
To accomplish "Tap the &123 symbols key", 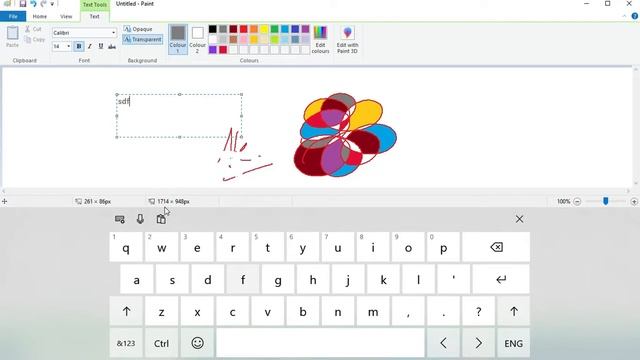I will [126, 343].
